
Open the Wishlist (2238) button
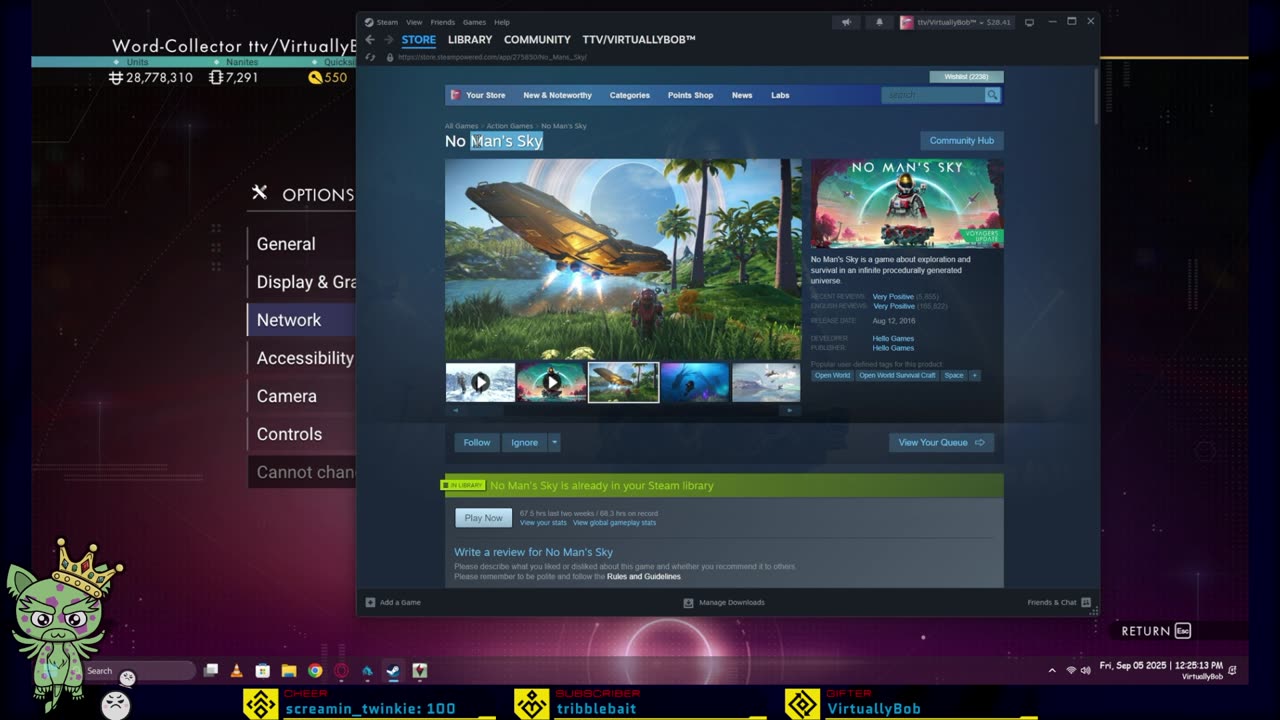[966, 77]
